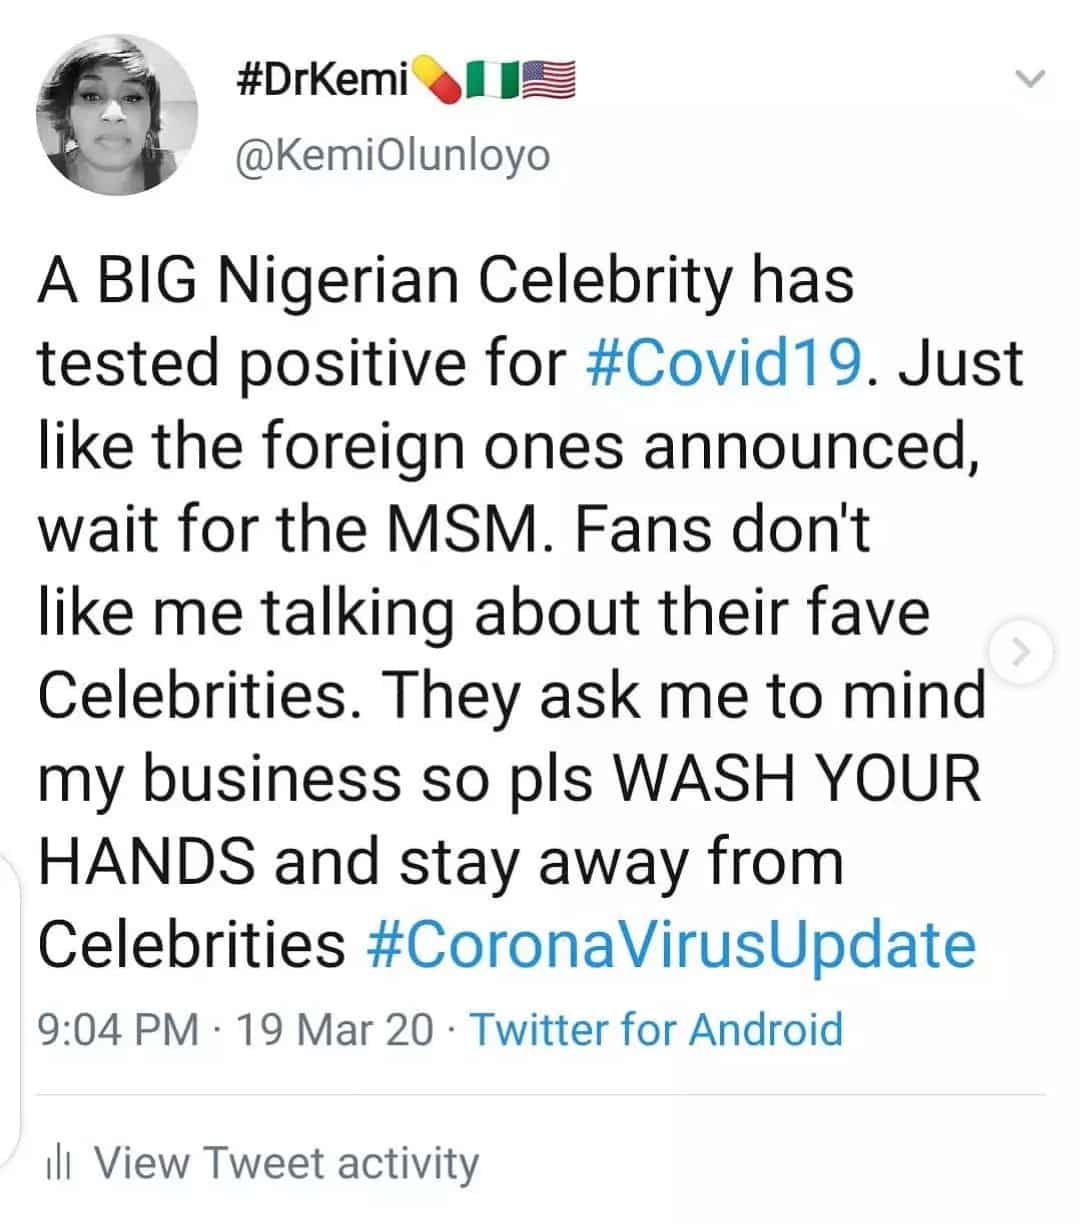1080x1224 pixels.
Task: Click the next image arrow
Action: (1019, 654)
